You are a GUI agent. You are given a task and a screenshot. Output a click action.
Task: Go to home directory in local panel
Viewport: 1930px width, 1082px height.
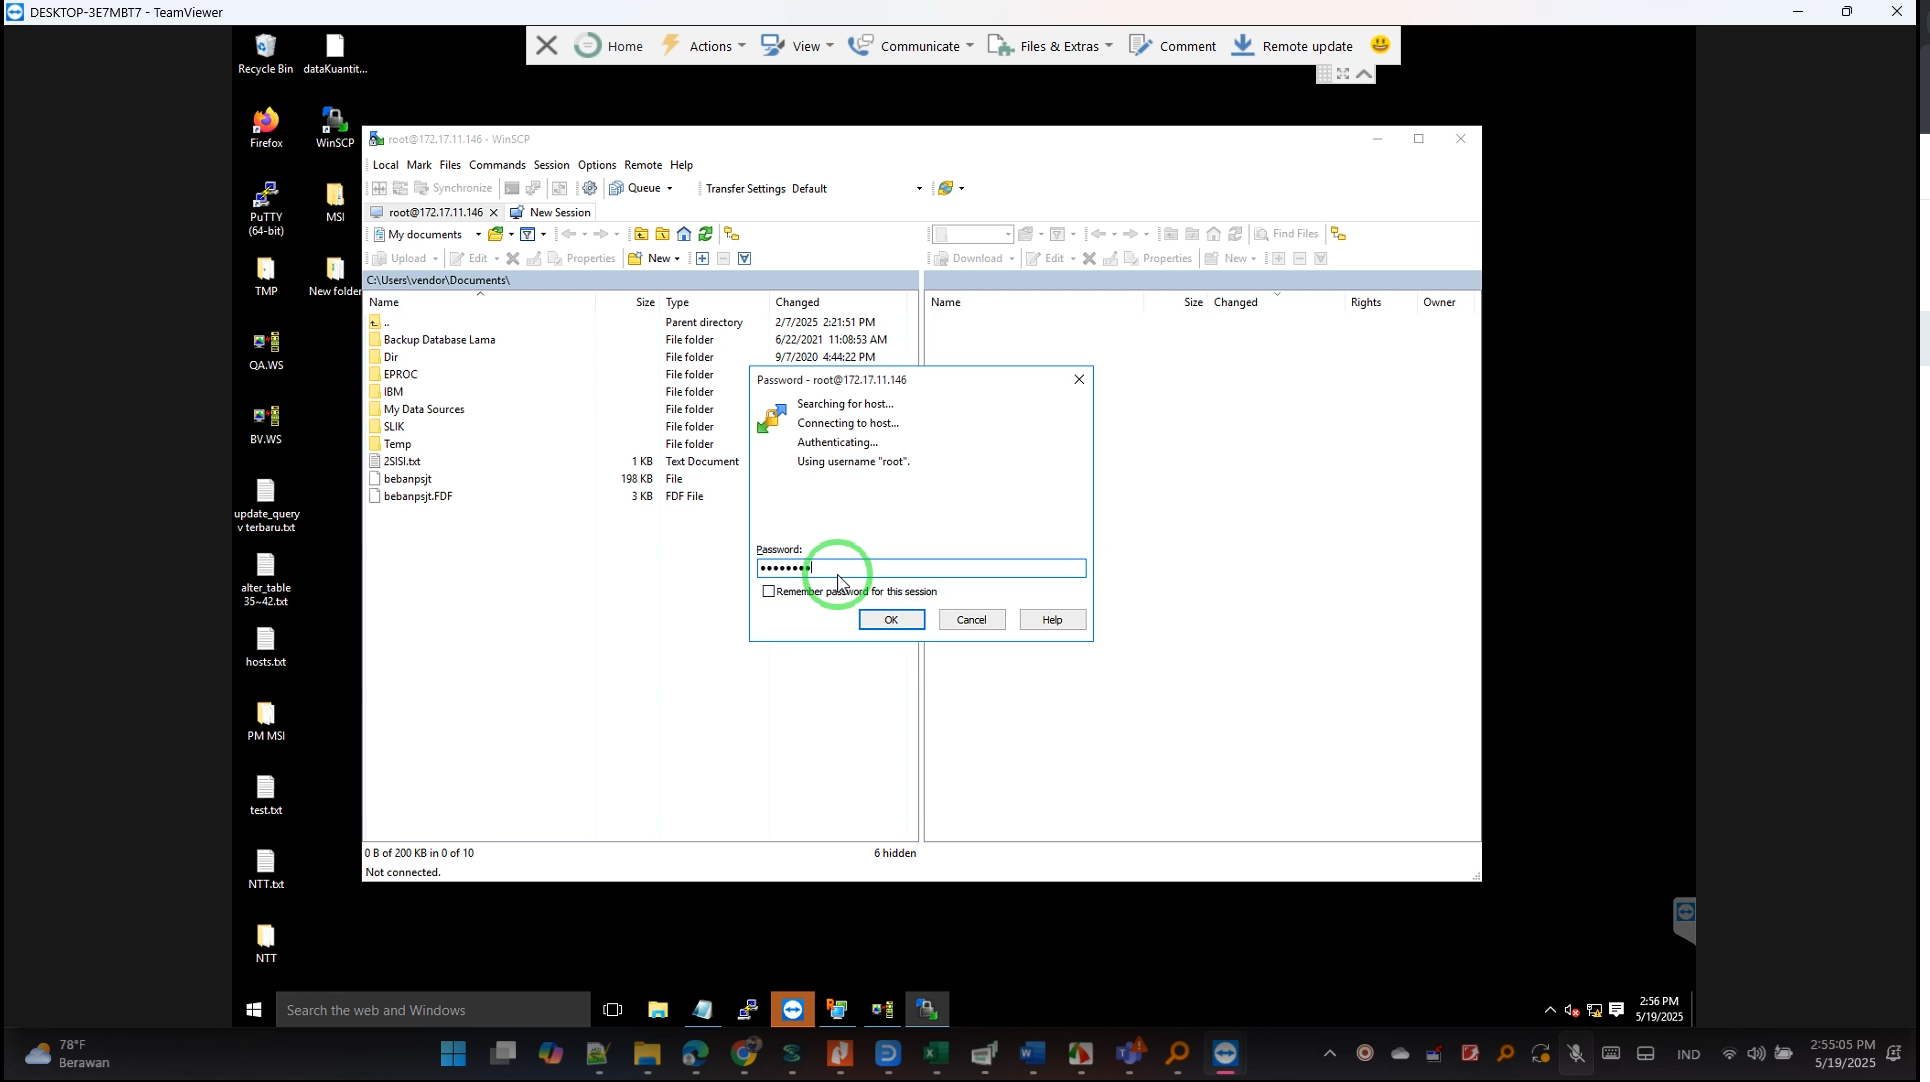coord(684,234)
